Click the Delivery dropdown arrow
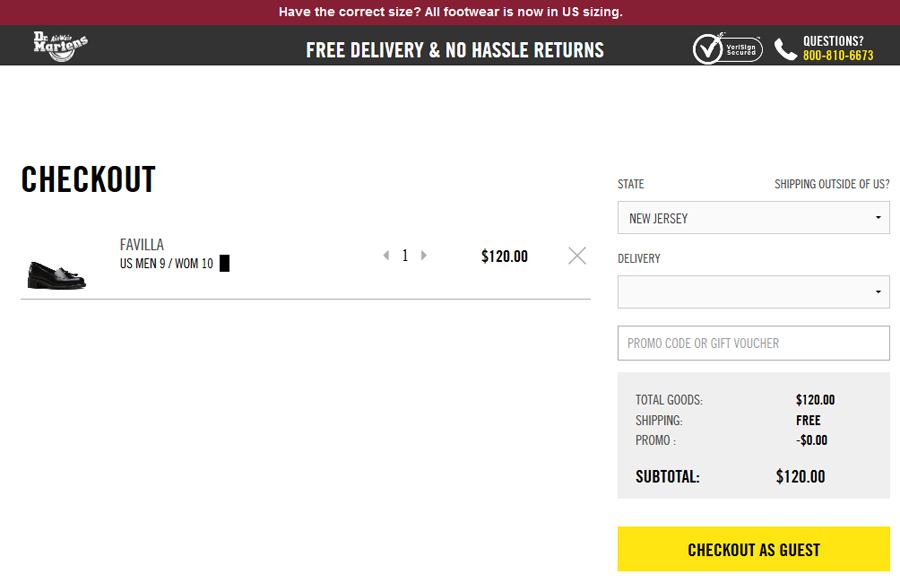 (x=878, y=292)
